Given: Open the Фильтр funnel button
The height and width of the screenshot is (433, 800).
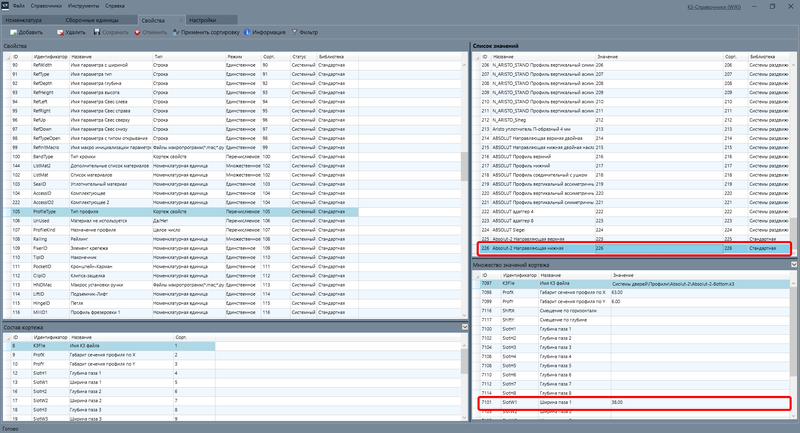Looking at the screenshot, I should tap(305, 32).
